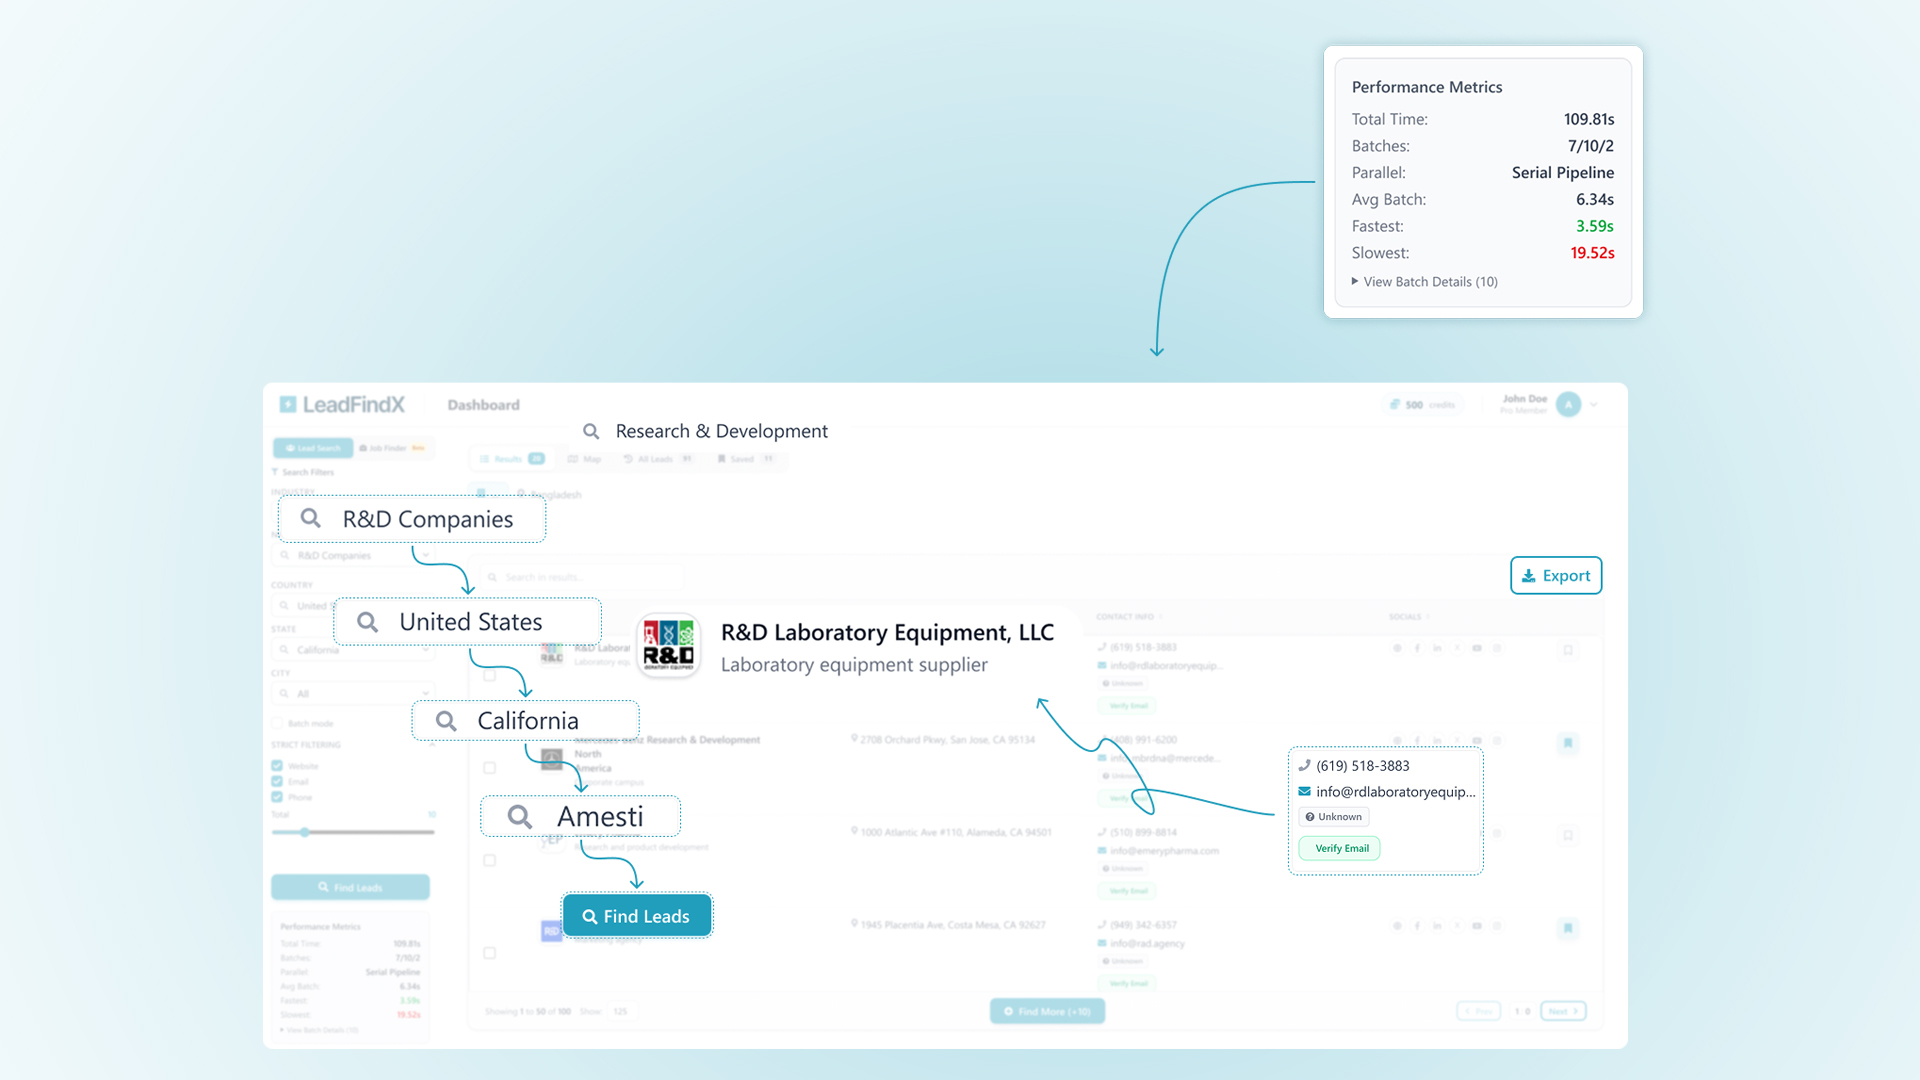This screenshot has width=1920, height=1080.
Task: Open website icon for info@rad.agency row
Action: point(1397,926)
